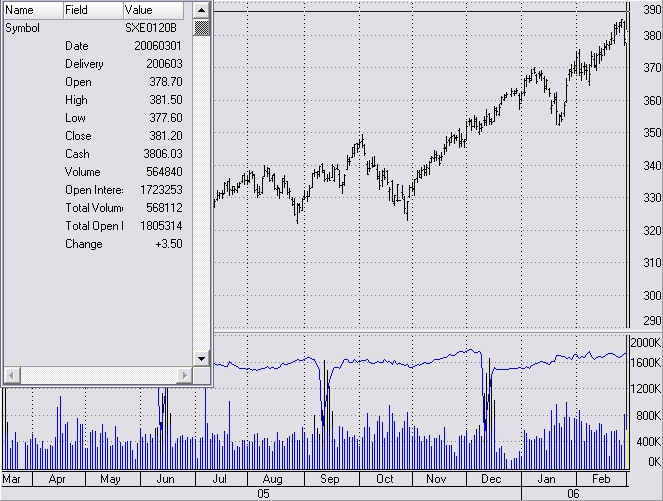
Task: Click the vertical scrollbar thumb in data panel
Action: 201,27
